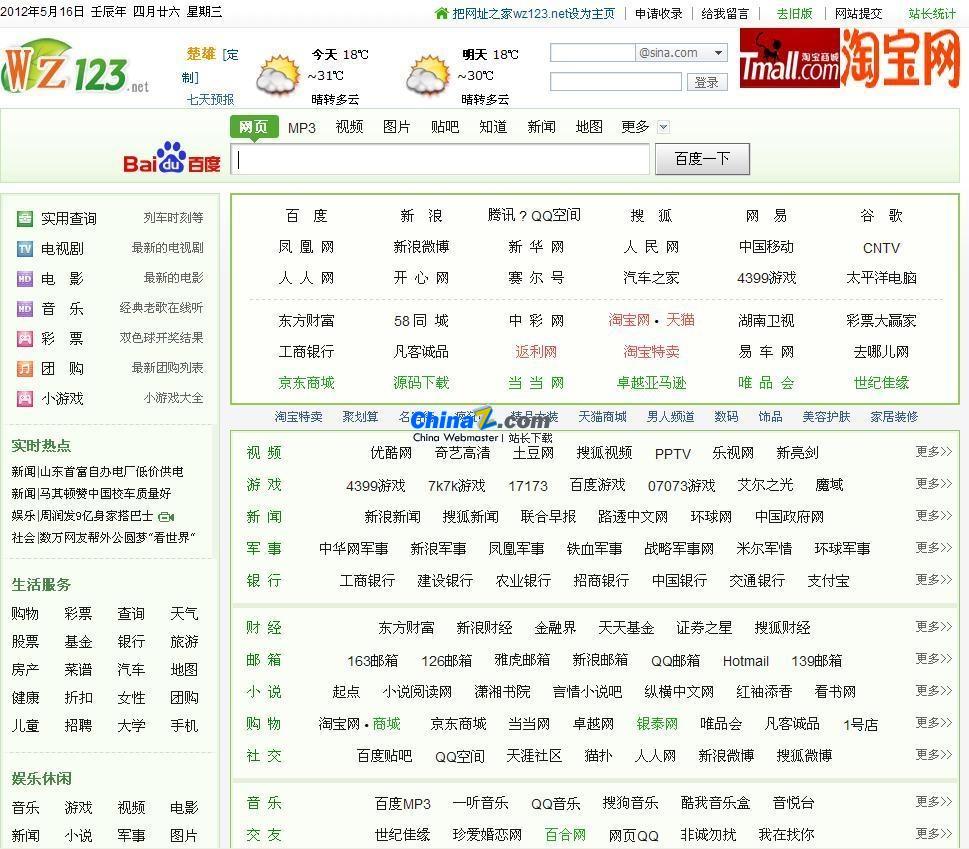The image size is (969, 849).
Task: Open the 163邮箱 link
Action: [x=373, y=661]
